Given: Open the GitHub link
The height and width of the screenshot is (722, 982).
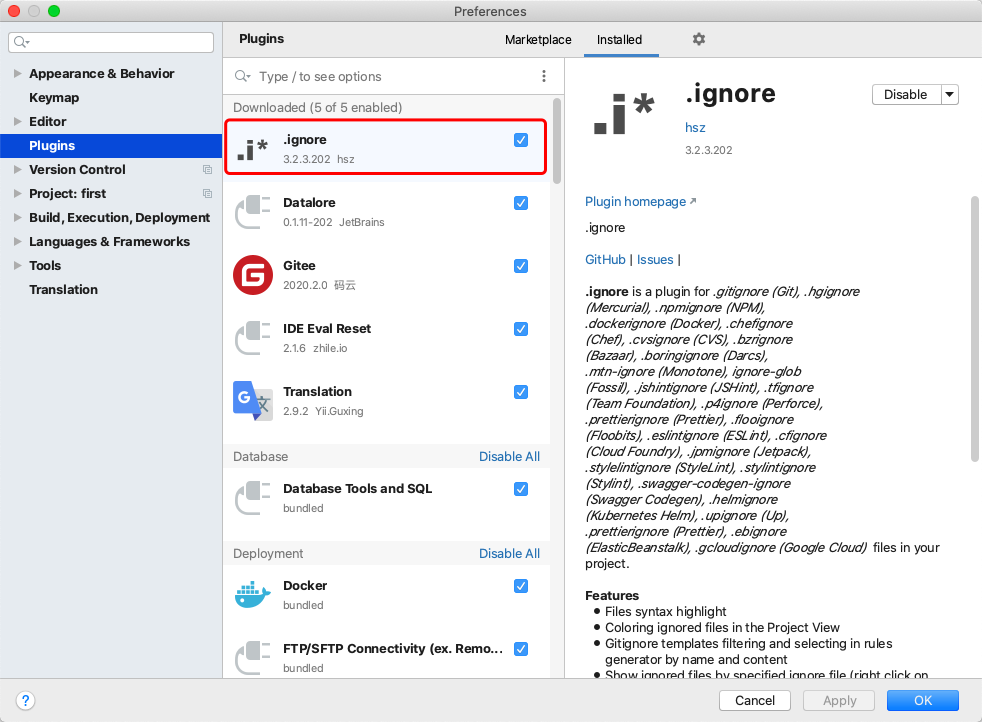Looking at the screenshot, I should (605, 259).
